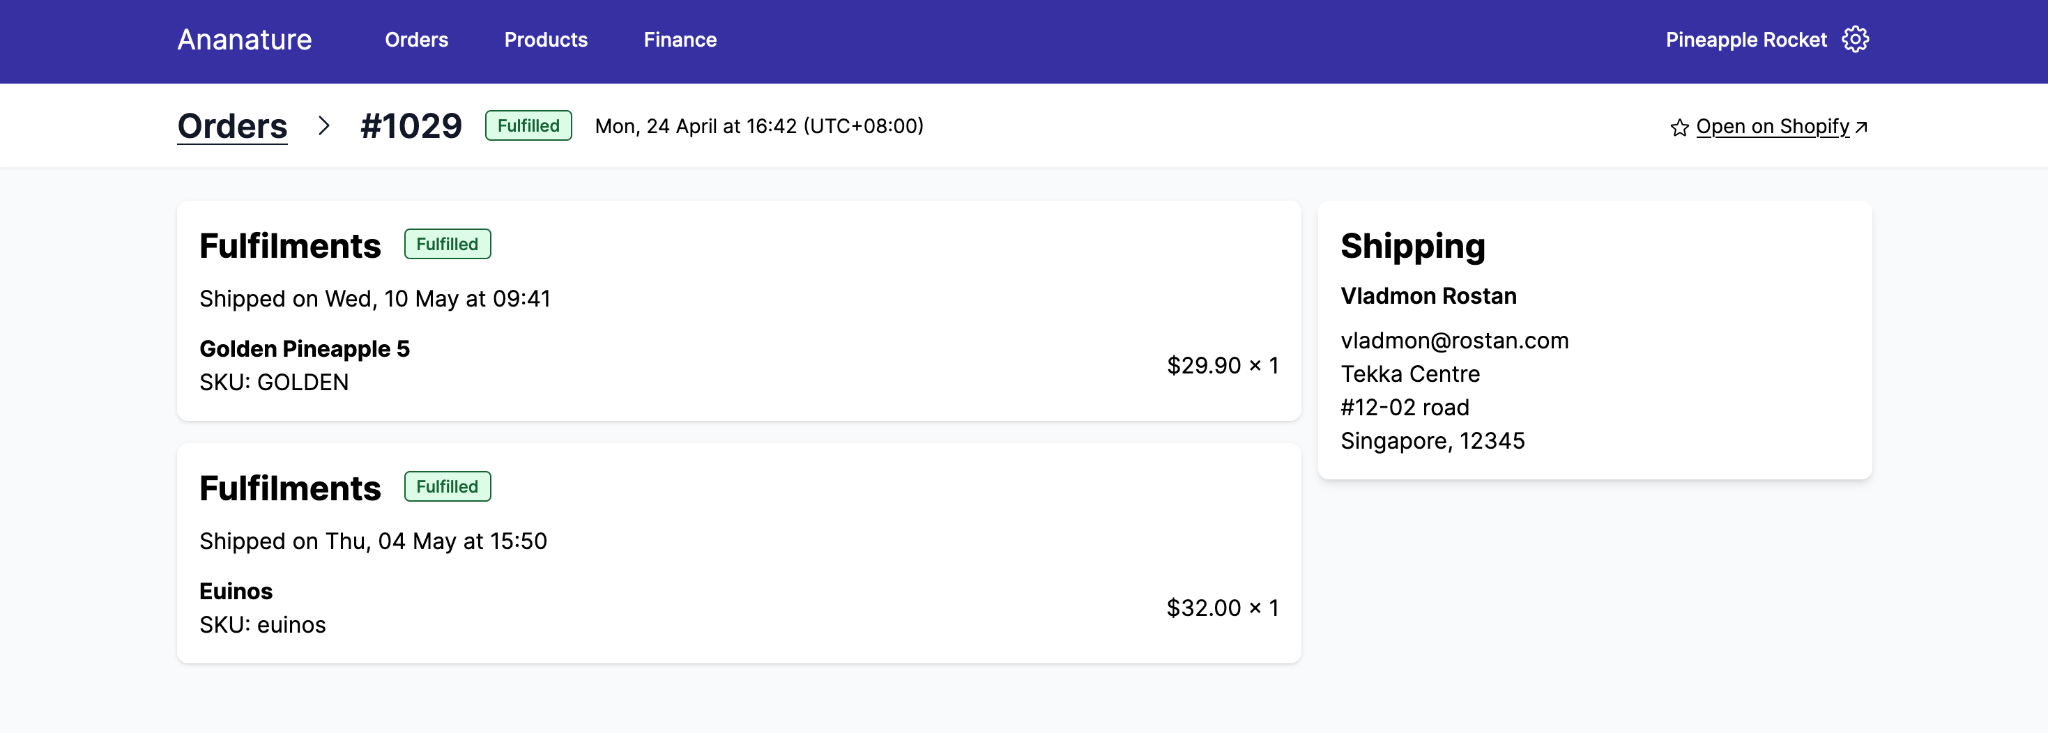Click the $32.00 × 1 price line

(x=1222, y=608)
